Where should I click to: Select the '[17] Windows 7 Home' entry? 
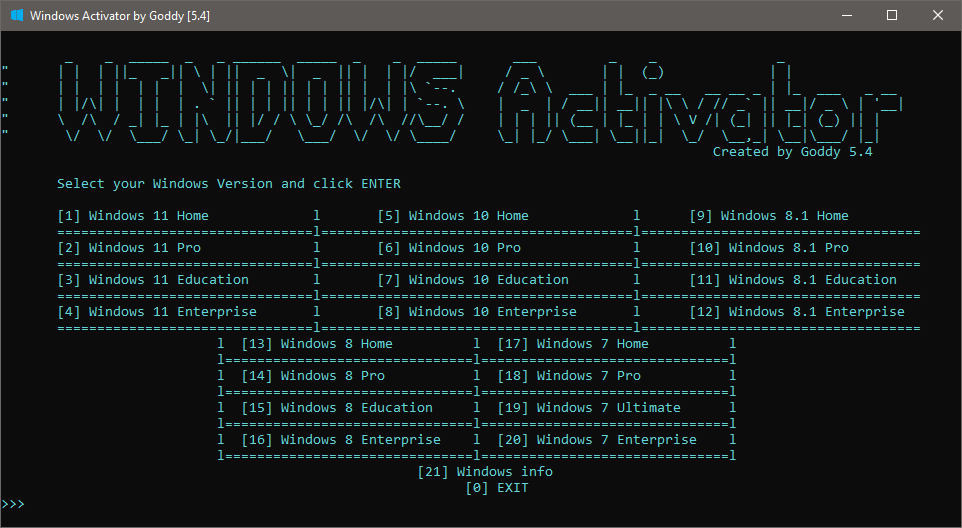(573, 343)
